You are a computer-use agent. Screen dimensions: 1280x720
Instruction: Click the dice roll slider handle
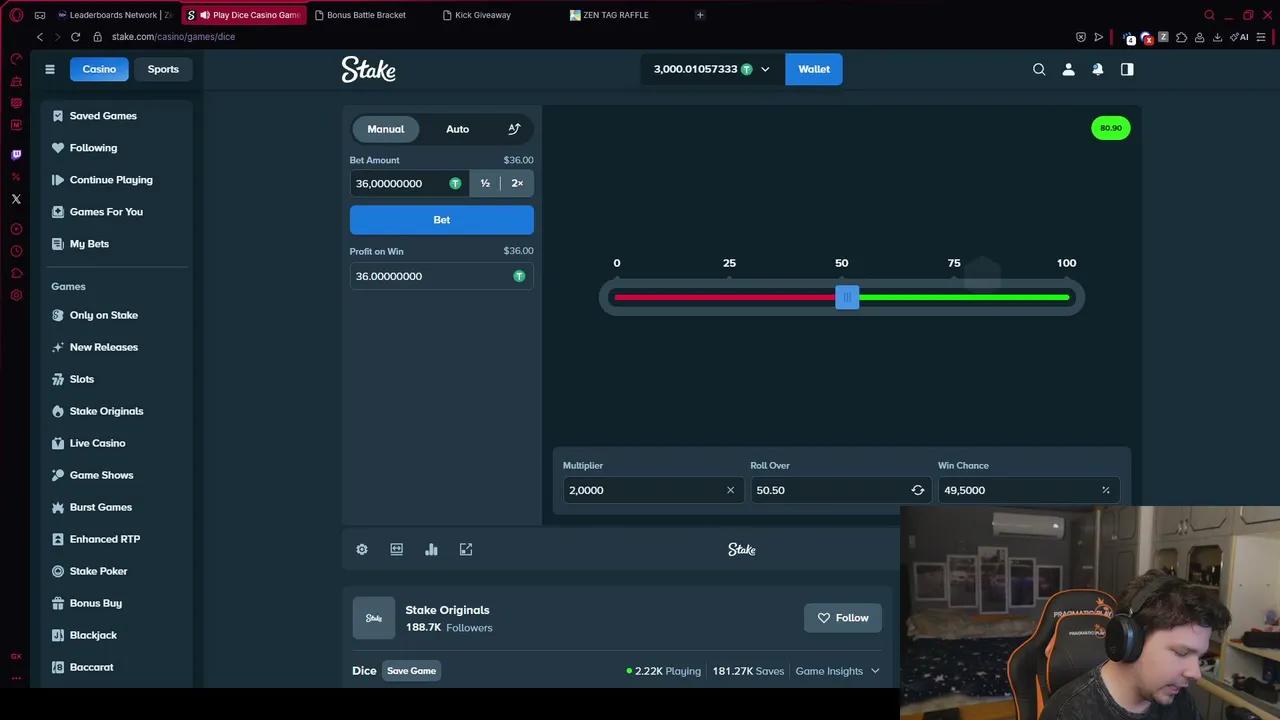pos(847,297)
